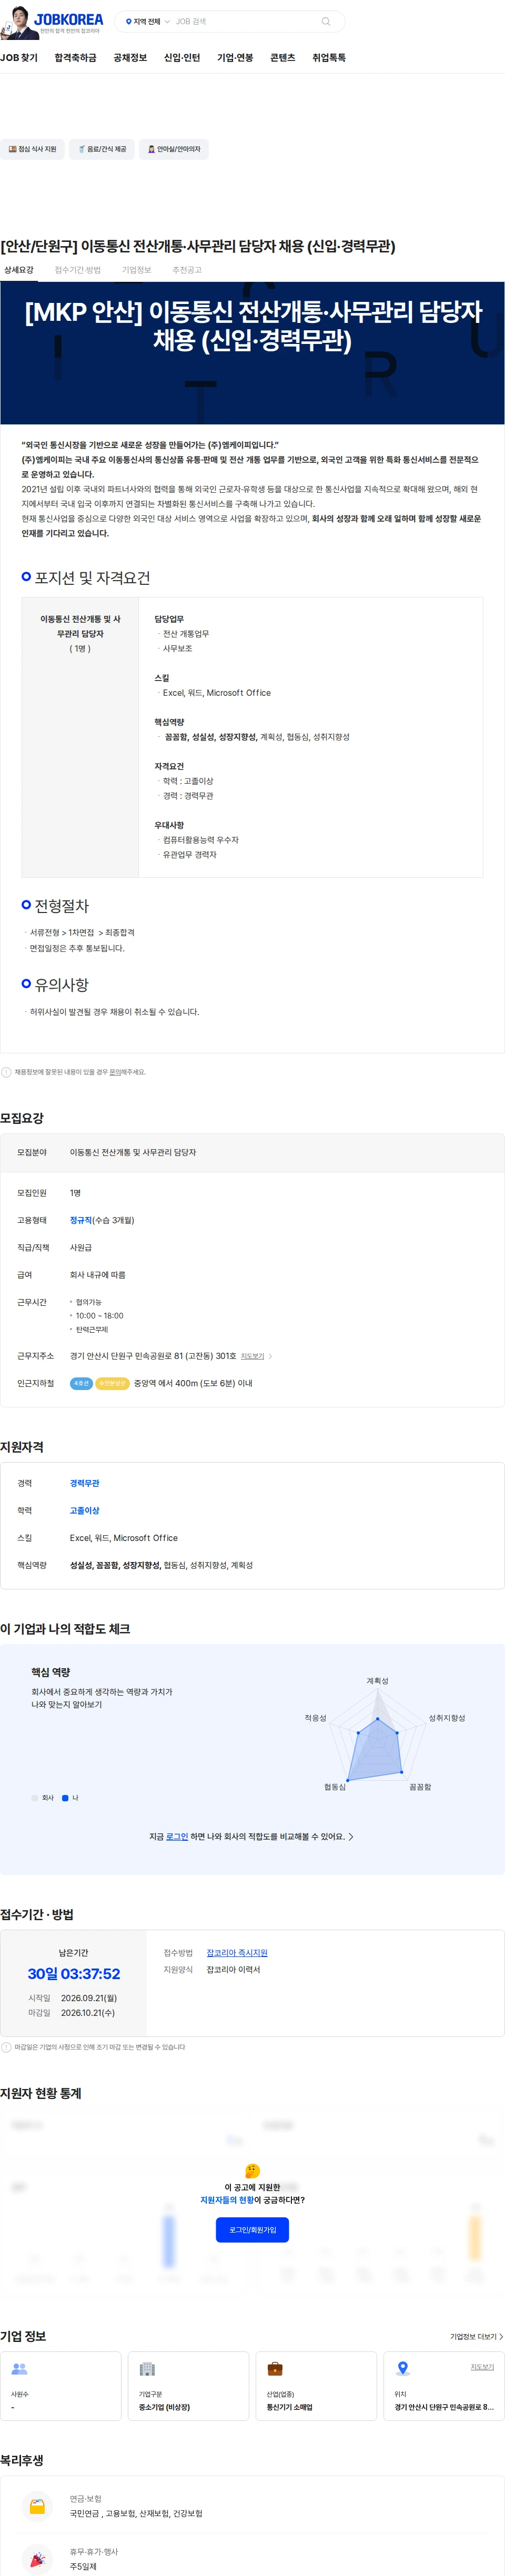Click the 로그인/회원가입 button
The image size is (505, 2576).
click(252, 2230)
